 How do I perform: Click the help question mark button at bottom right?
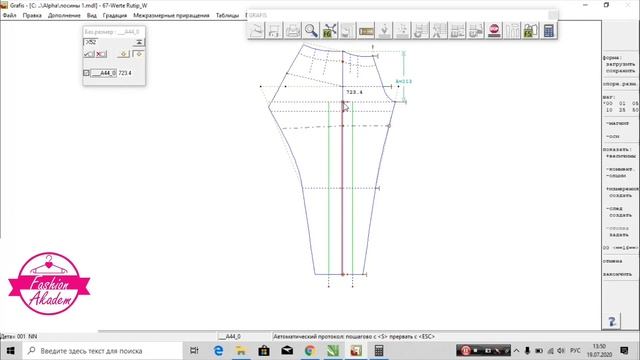612,322
